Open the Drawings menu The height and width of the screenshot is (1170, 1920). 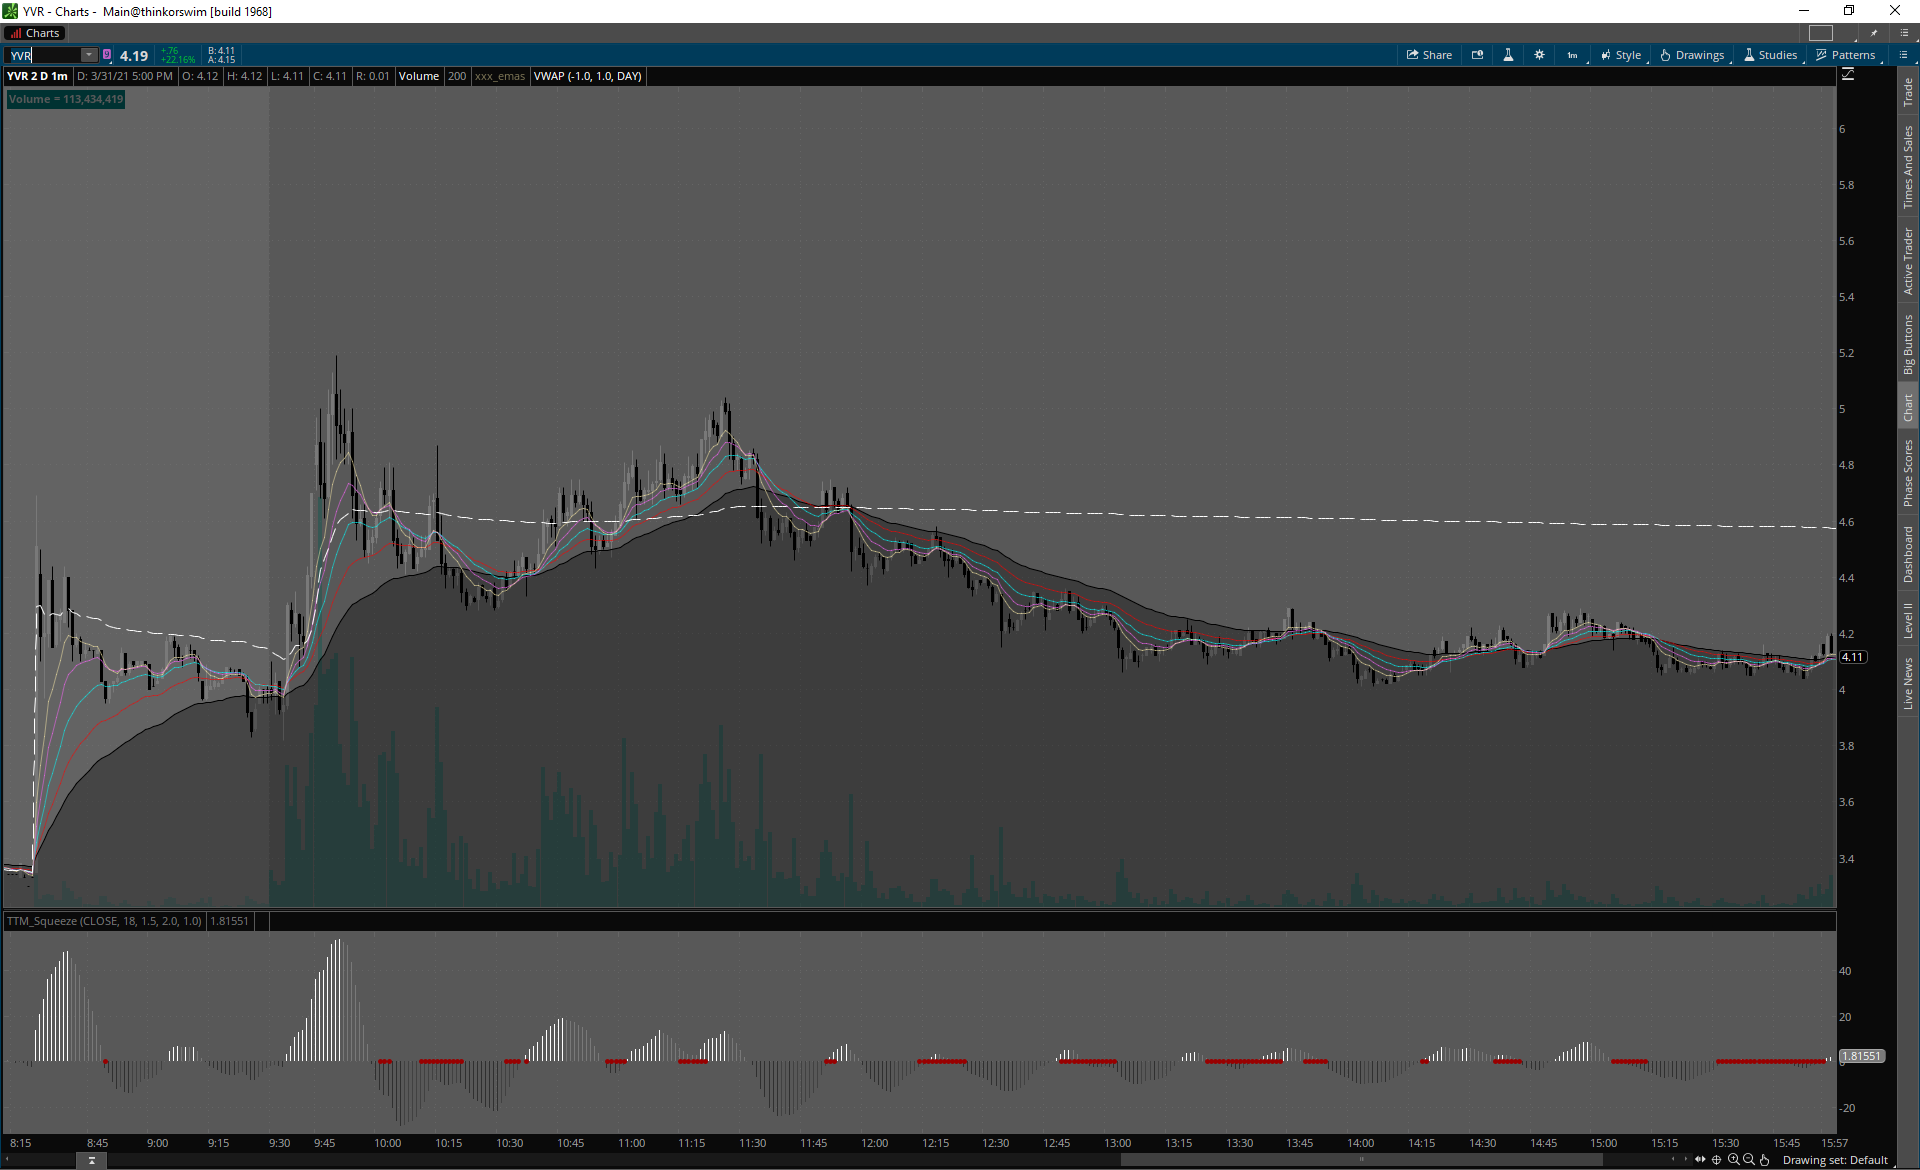point(1692,55)
